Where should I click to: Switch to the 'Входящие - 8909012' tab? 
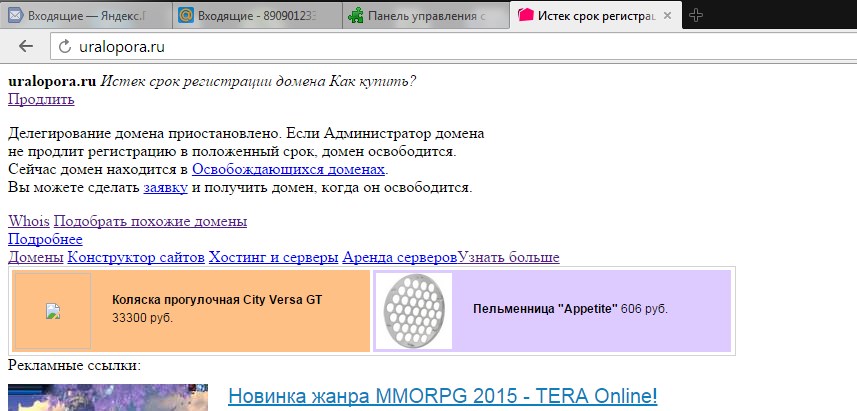(x=256, y=15)
